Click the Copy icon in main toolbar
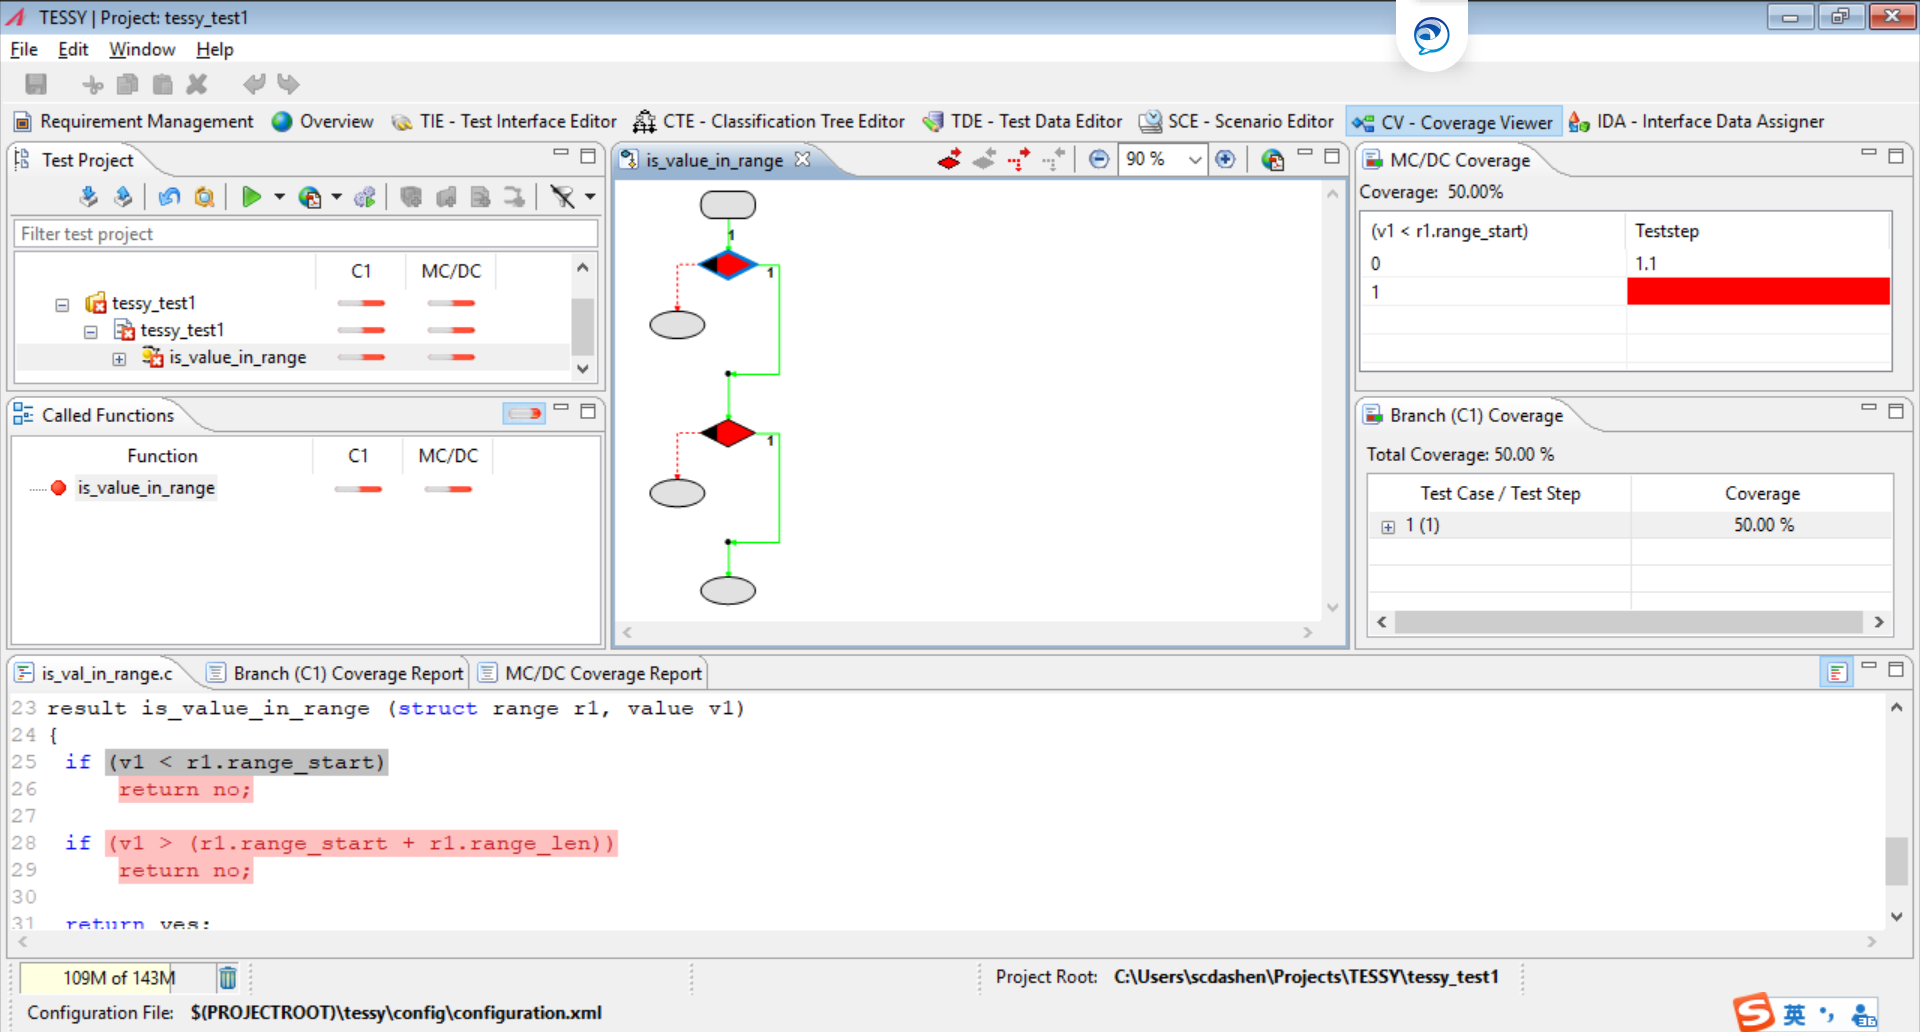The image size is (1920, 1032). tap(127, 85)
